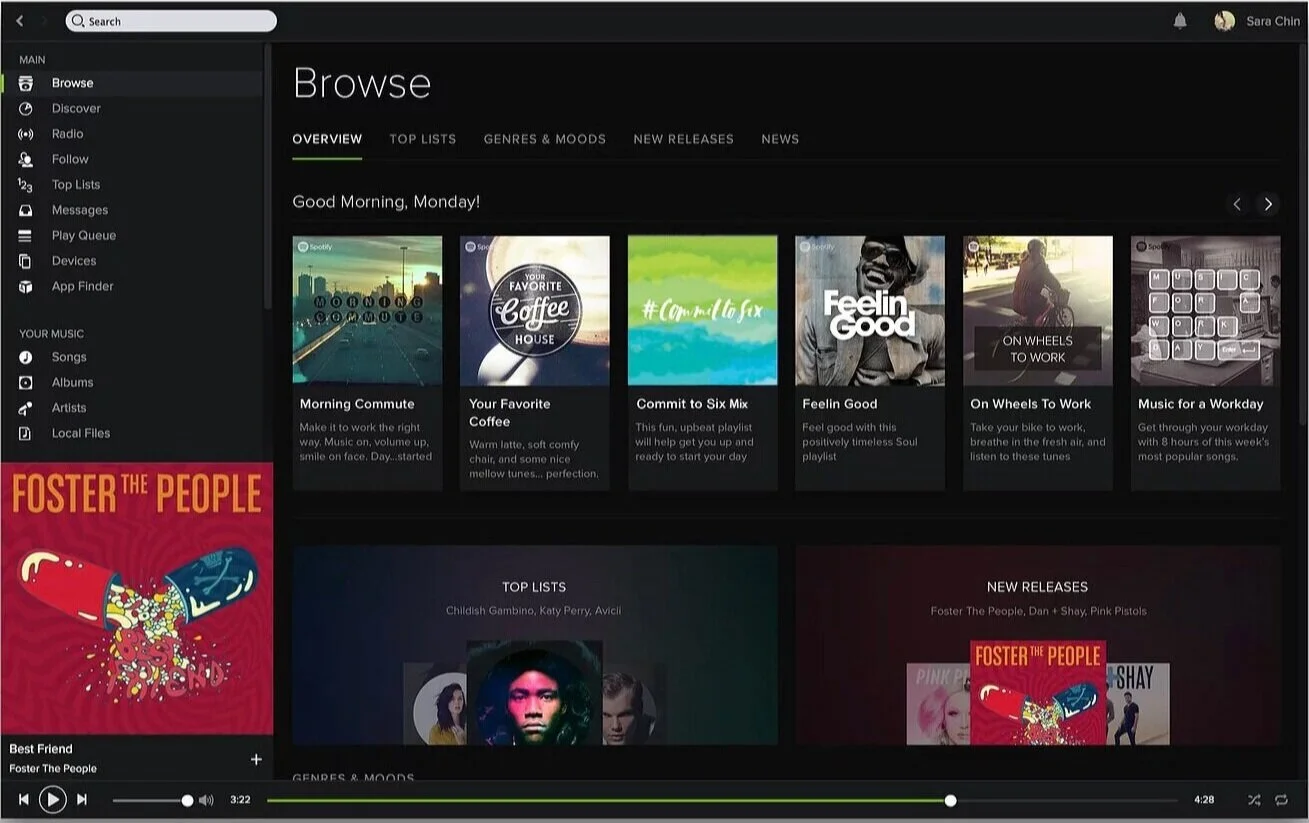The width and height of the screenshot is (1309, 823).
Task: Switch to Genres & Moods tab
Action: (x=545, y=139)
